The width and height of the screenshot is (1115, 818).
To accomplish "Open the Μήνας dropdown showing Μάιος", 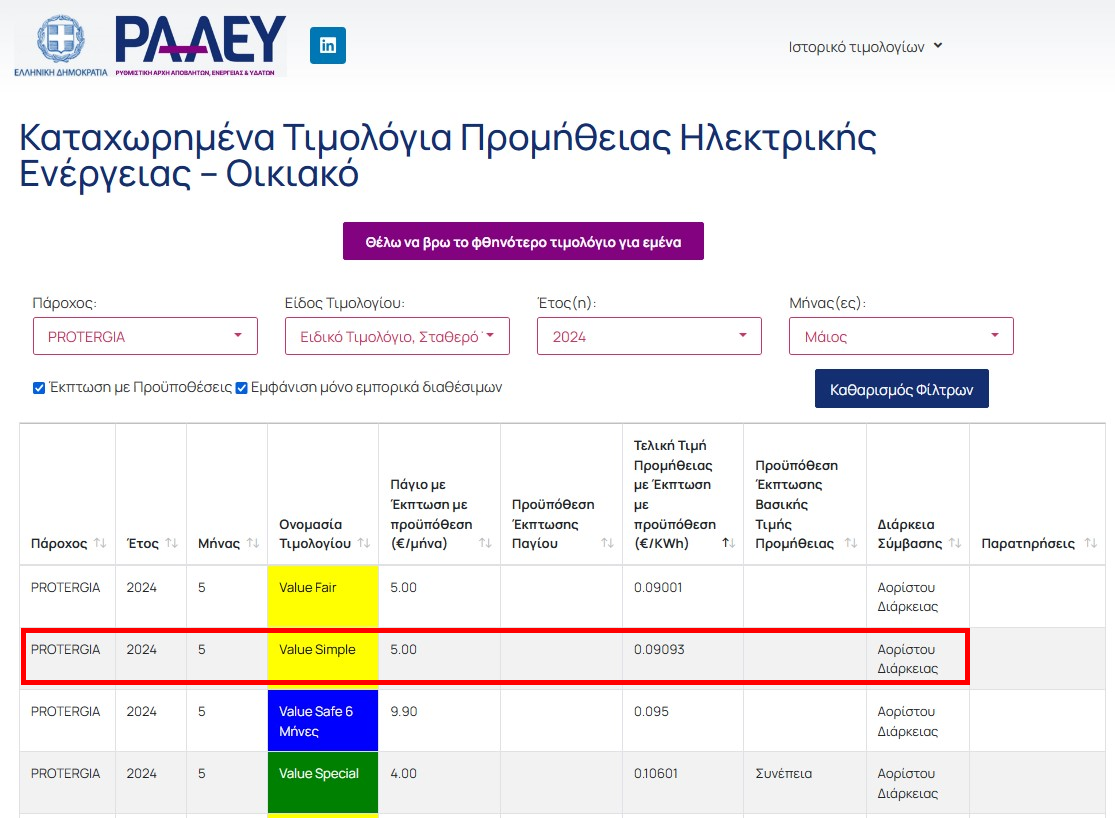I will click(x=901, y=336).
